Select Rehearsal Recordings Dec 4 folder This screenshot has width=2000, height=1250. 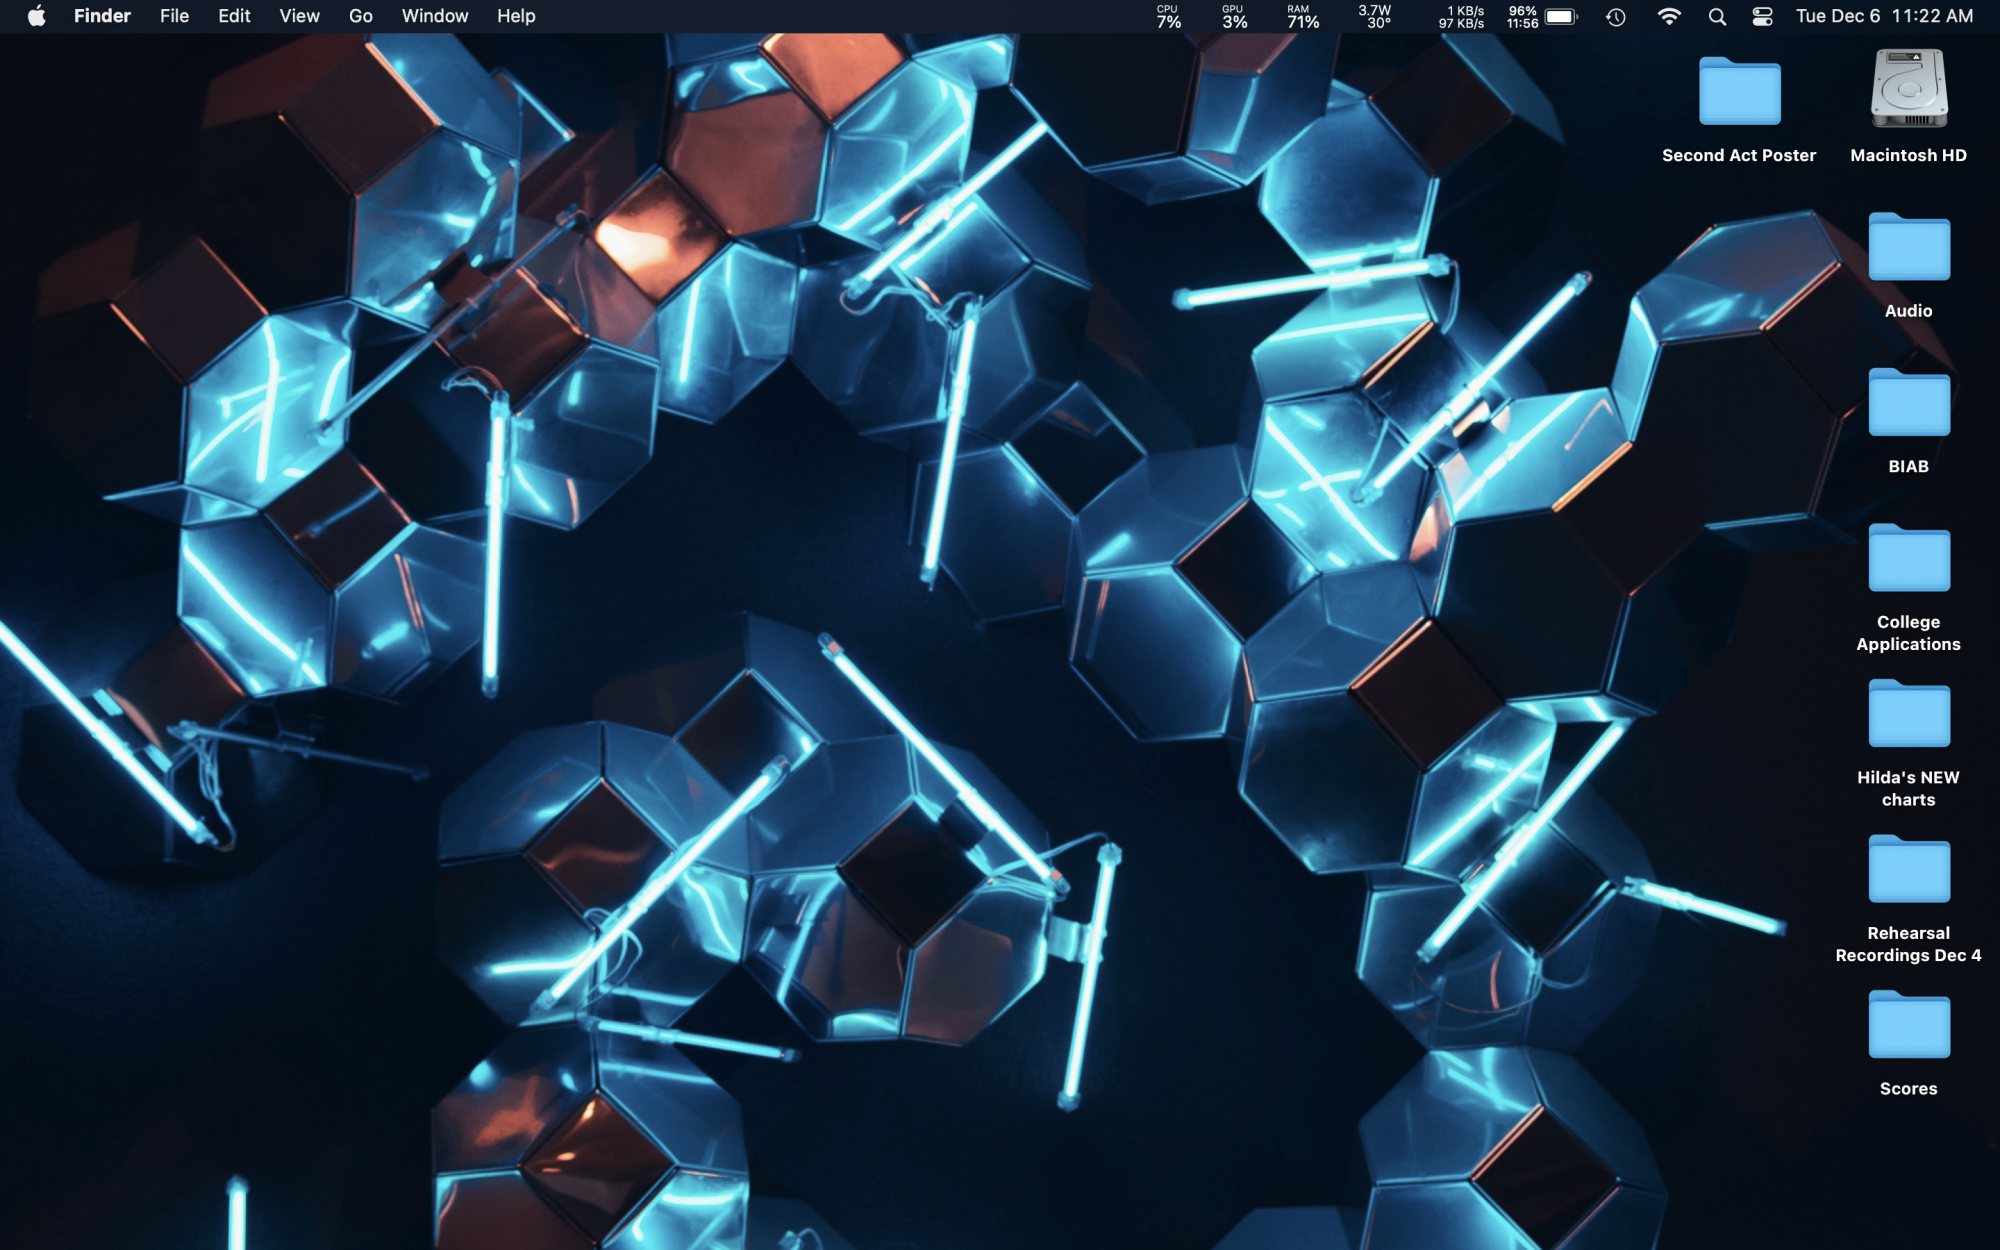click(x=1908, y=870)
